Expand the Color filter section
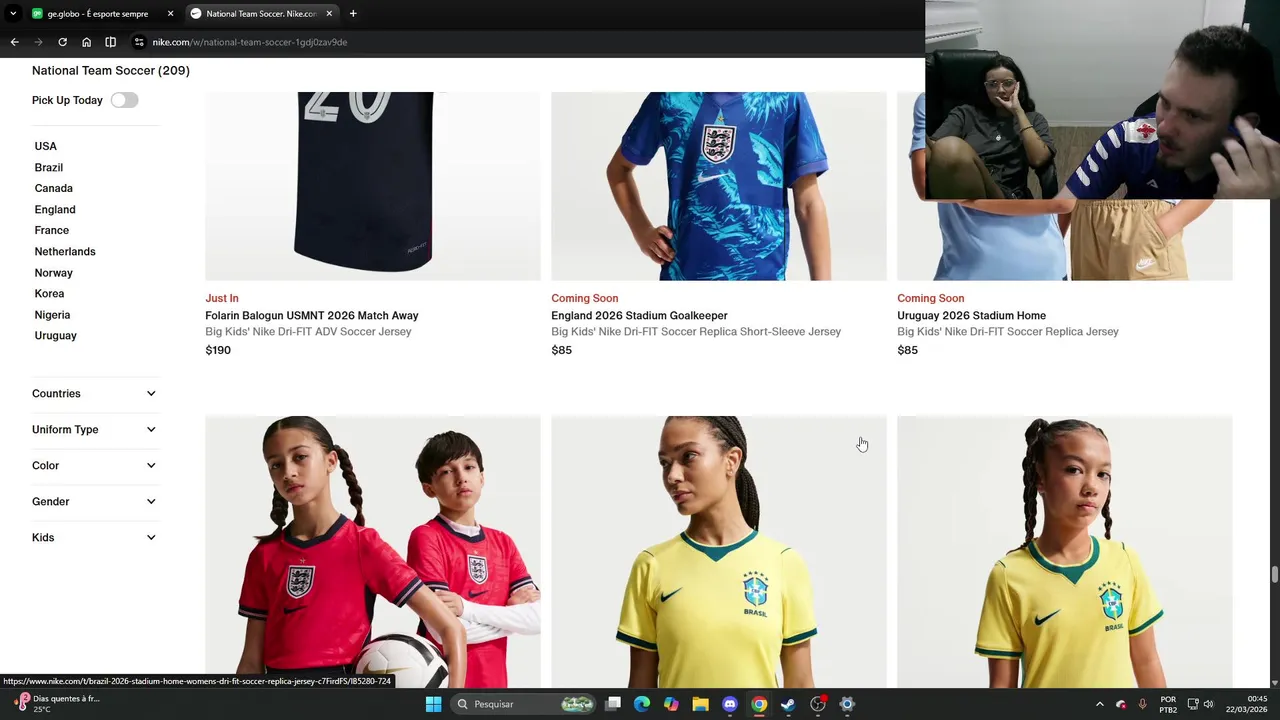1280x720 pixels. 94,465
